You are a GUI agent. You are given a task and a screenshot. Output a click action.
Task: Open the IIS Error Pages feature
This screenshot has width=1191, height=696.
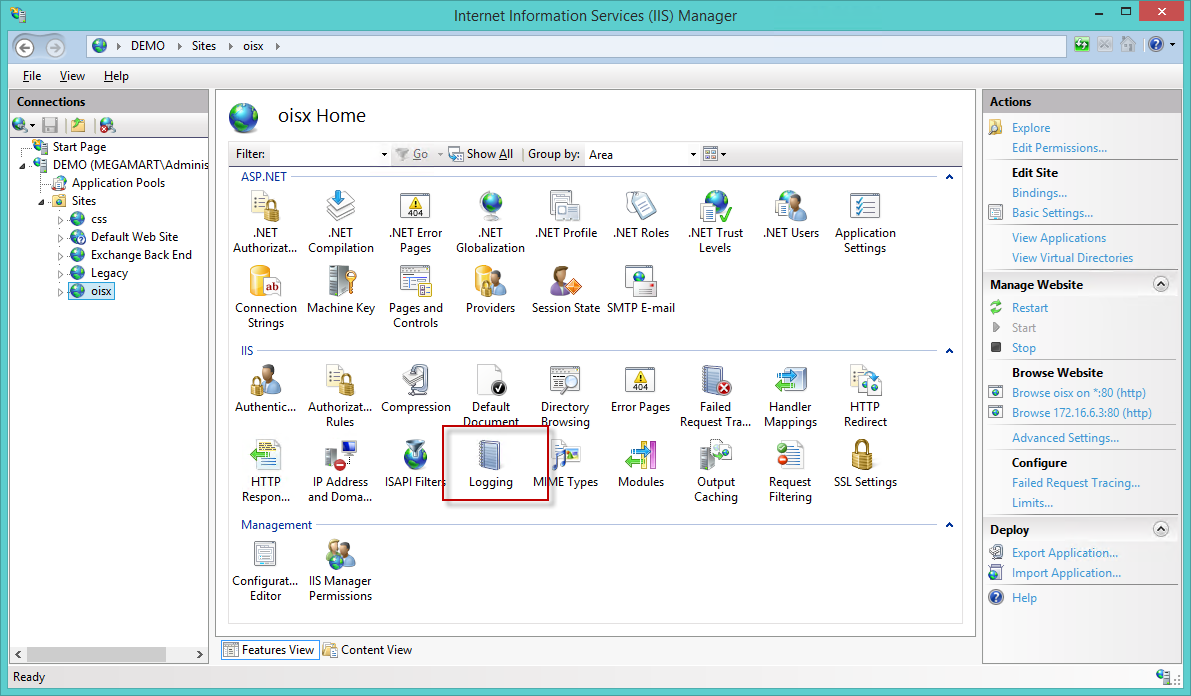coord(640,389)
